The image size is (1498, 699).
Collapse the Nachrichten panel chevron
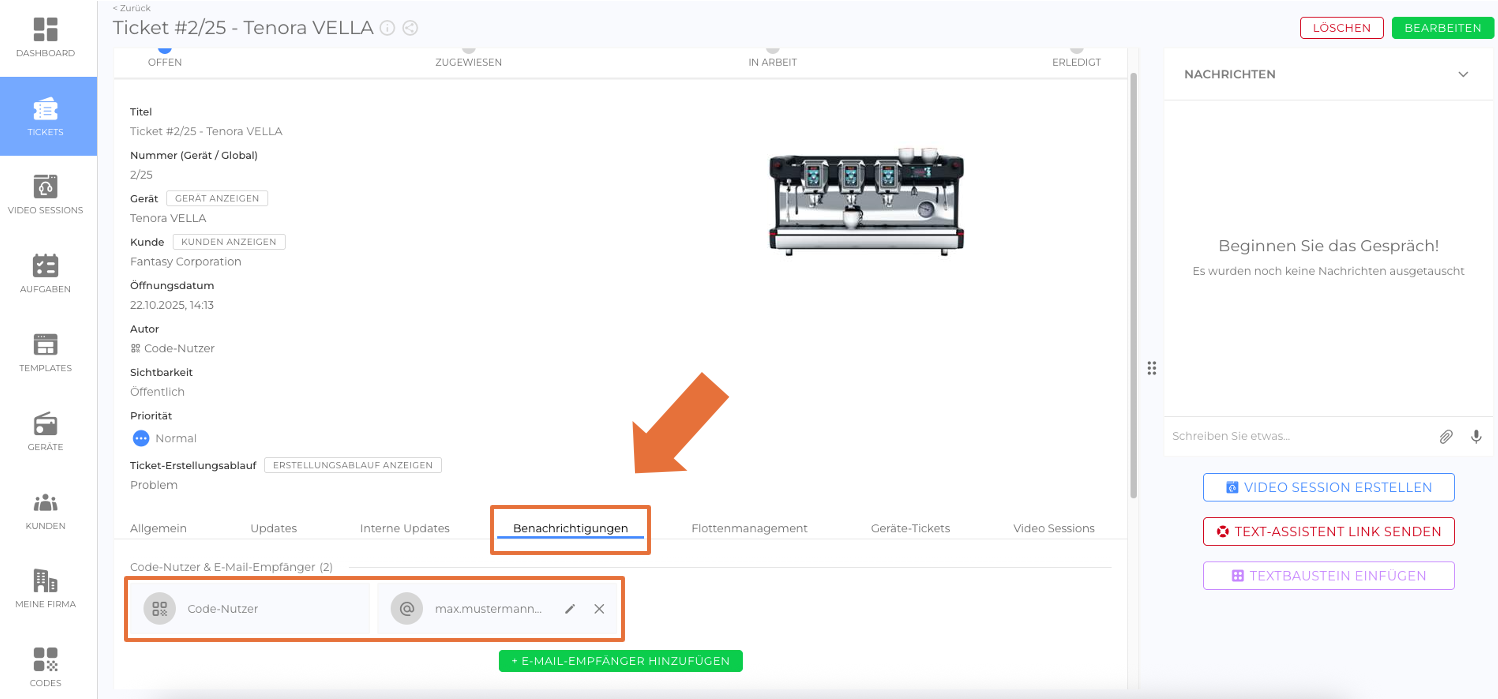click(1463, 75)
